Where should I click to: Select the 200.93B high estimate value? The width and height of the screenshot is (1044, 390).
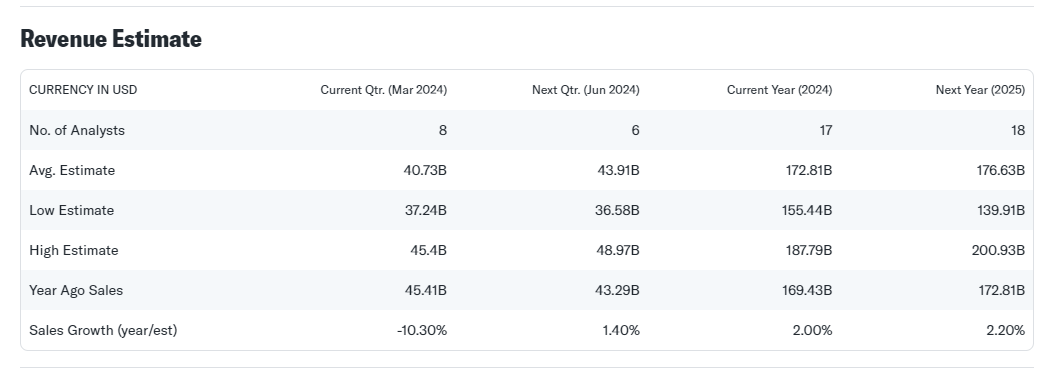[999, 250]
